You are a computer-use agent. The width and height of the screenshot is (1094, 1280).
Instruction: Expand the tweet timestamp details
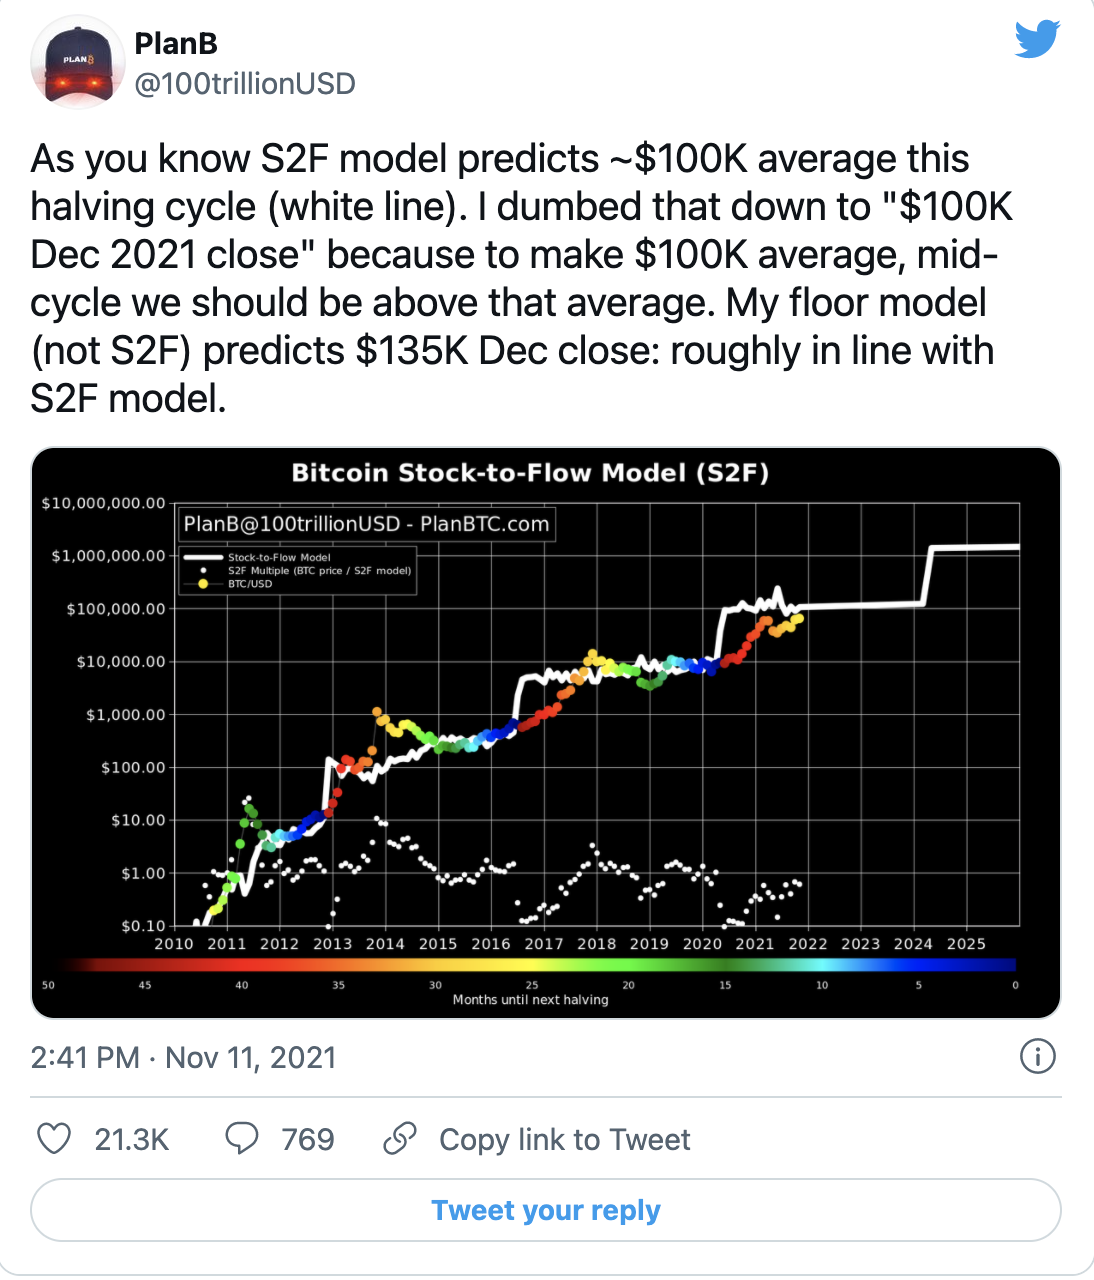point(184,1057)
